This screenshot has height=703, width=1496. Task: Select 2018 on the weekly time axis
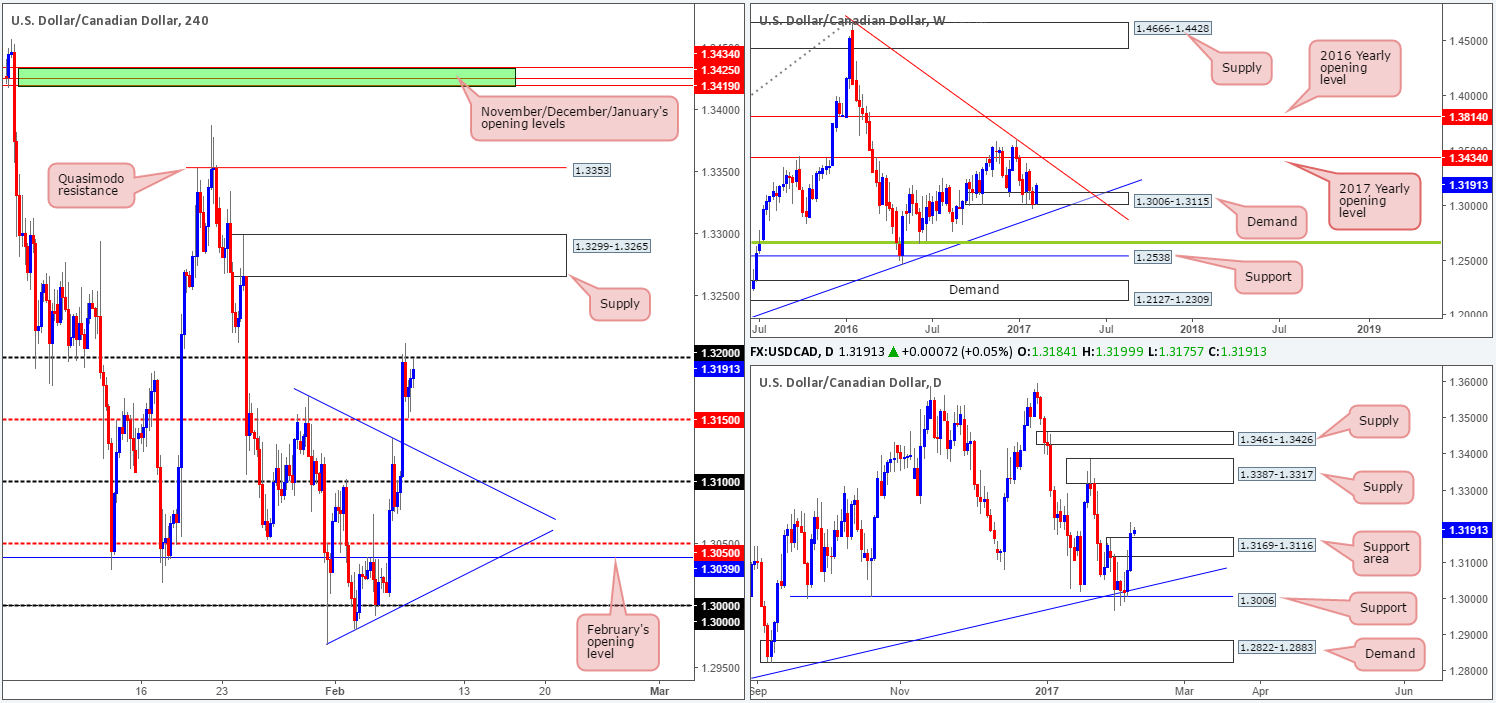1193,327
